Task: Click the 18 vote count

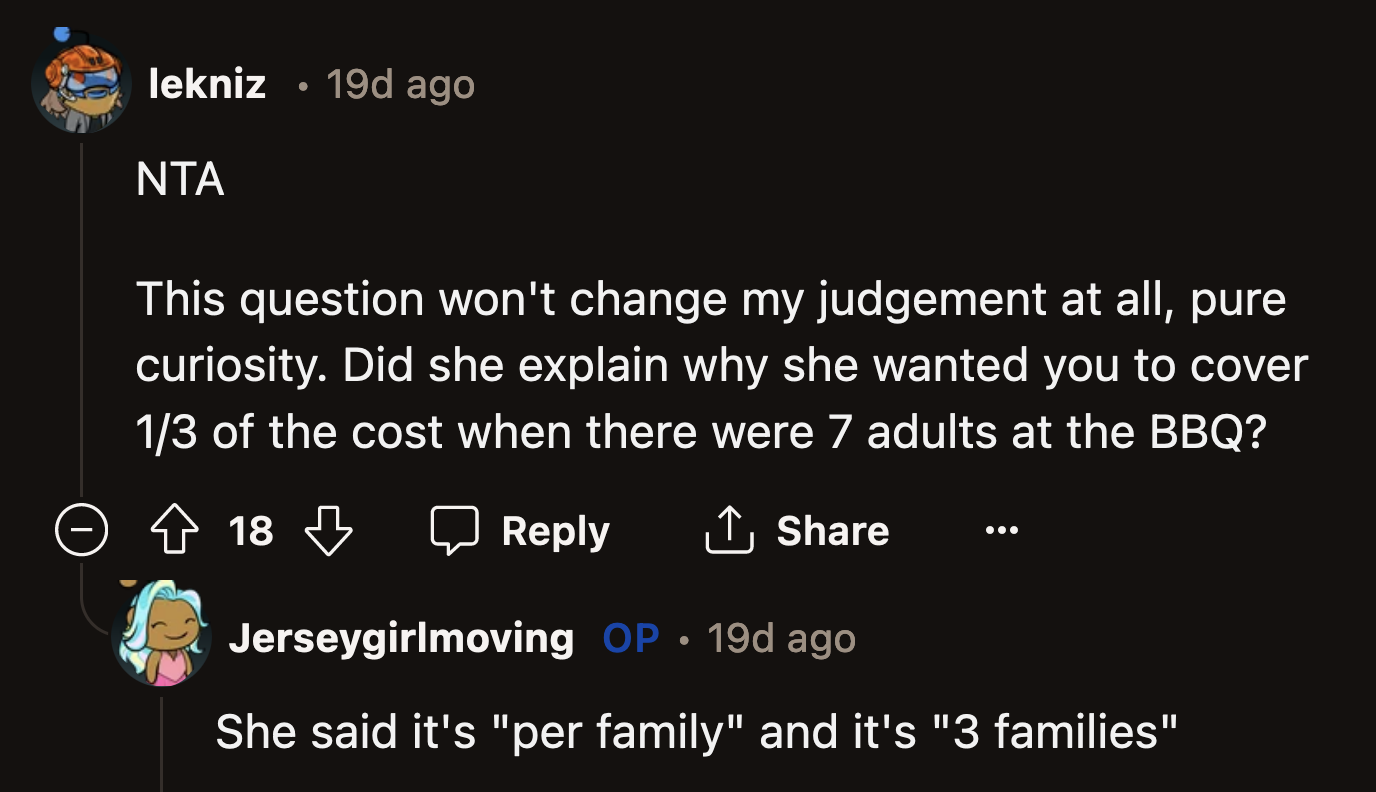Action: point(251,531)
